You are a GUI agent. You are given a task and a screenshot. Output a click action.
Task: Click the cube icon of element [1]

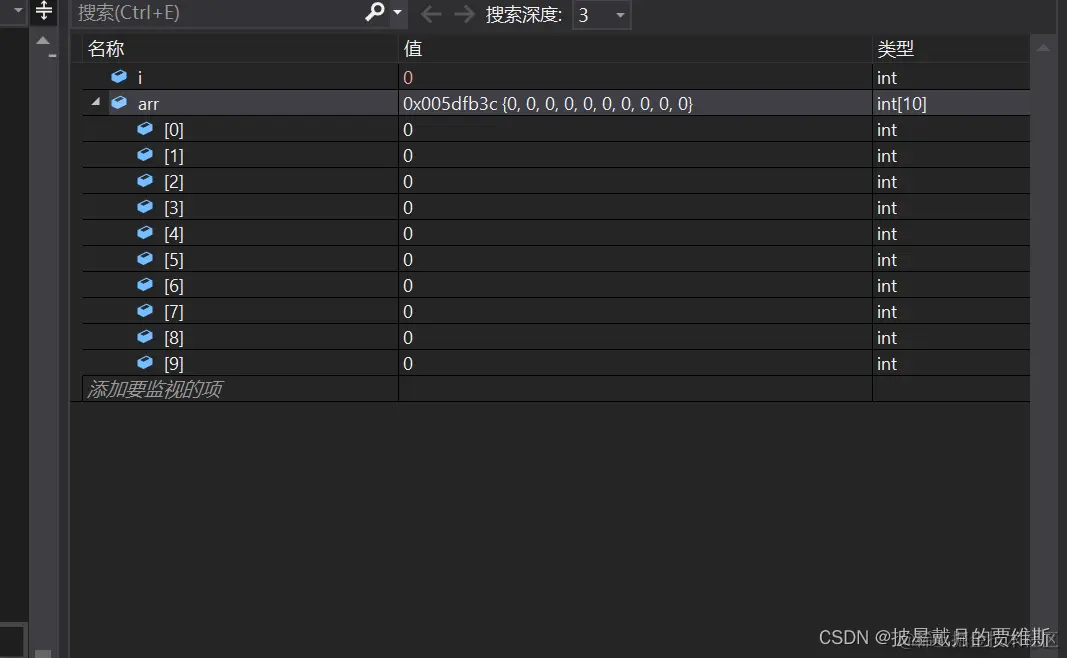point(145,154)
